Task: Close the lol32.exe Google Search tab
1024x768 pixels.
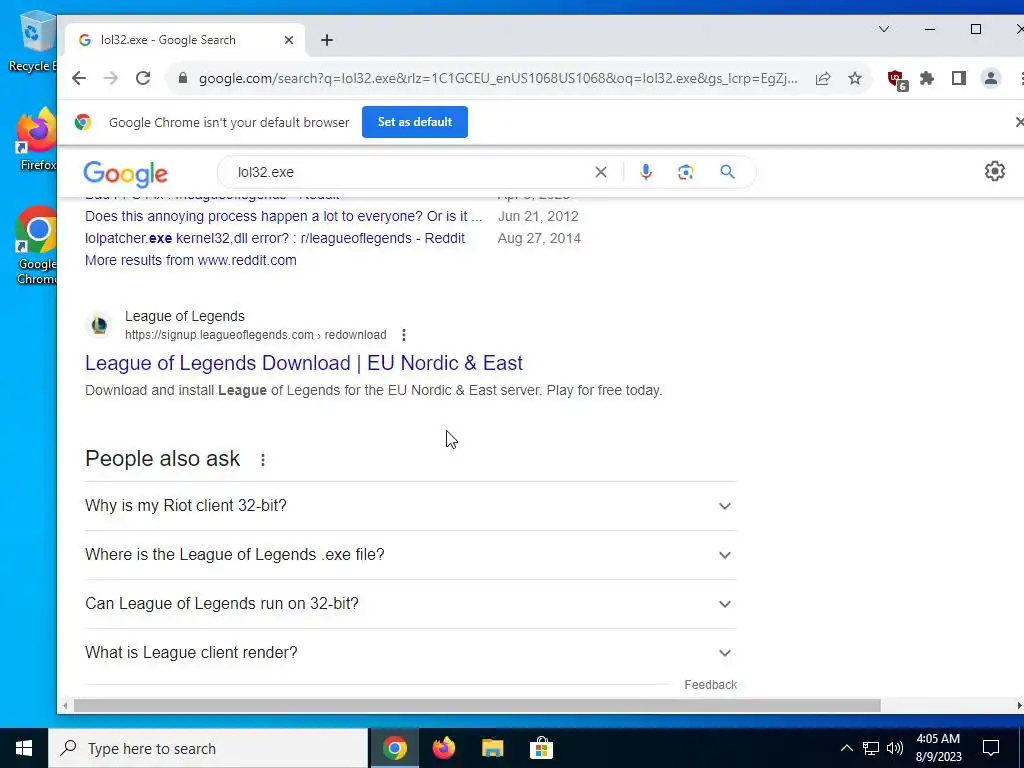Action: click(289, 40)
